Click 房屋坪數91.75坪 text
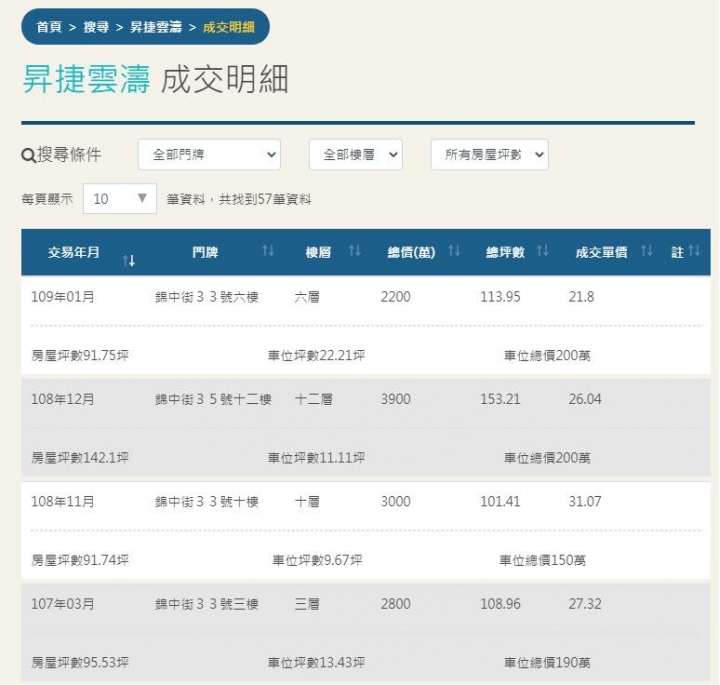Image resolution: width=720 pixels, height=685 pixels. [x=80, y=355]
